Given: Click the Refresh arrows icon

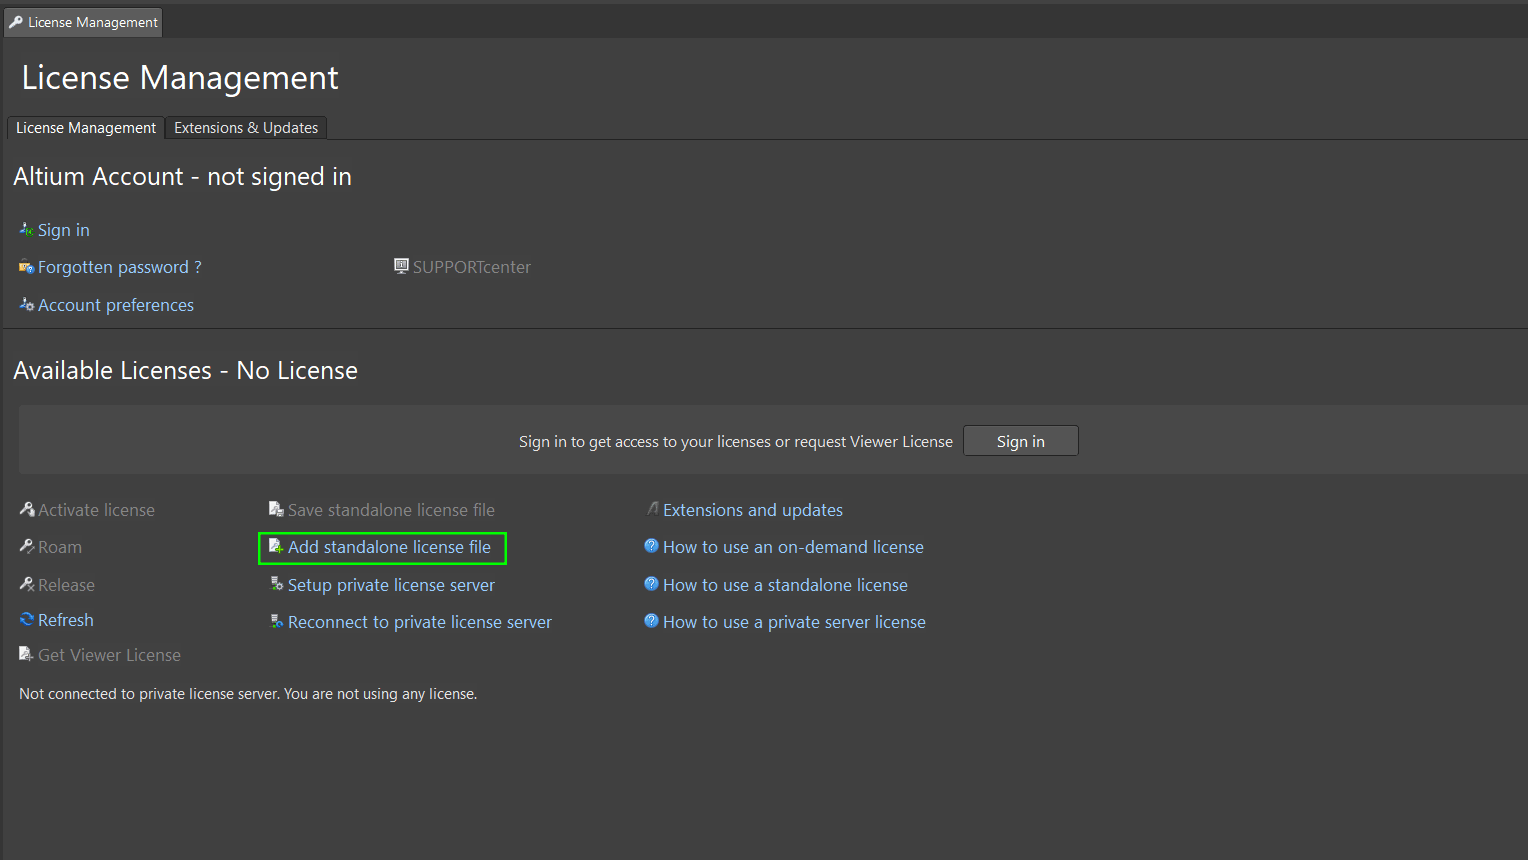Looking at the screenshot, I should [27, 620].
